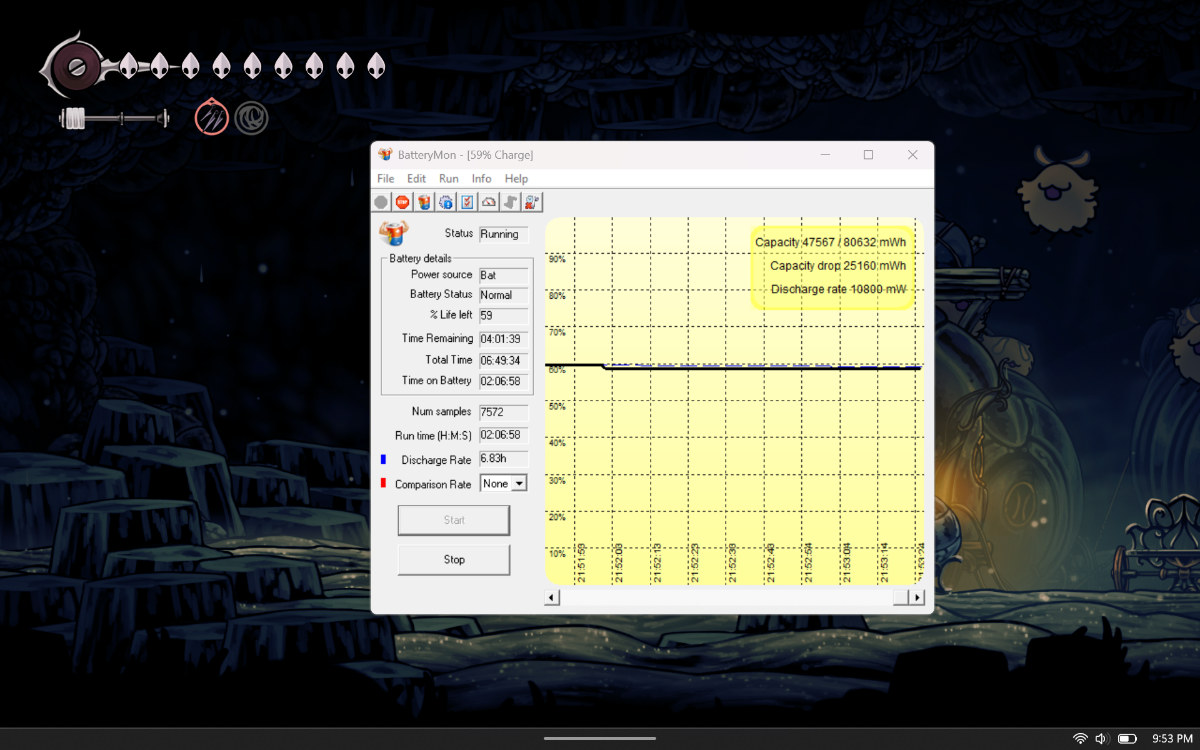Click the BatteryMon mascot icon beside Status
Screen dimensions: 1200x750
394,234
